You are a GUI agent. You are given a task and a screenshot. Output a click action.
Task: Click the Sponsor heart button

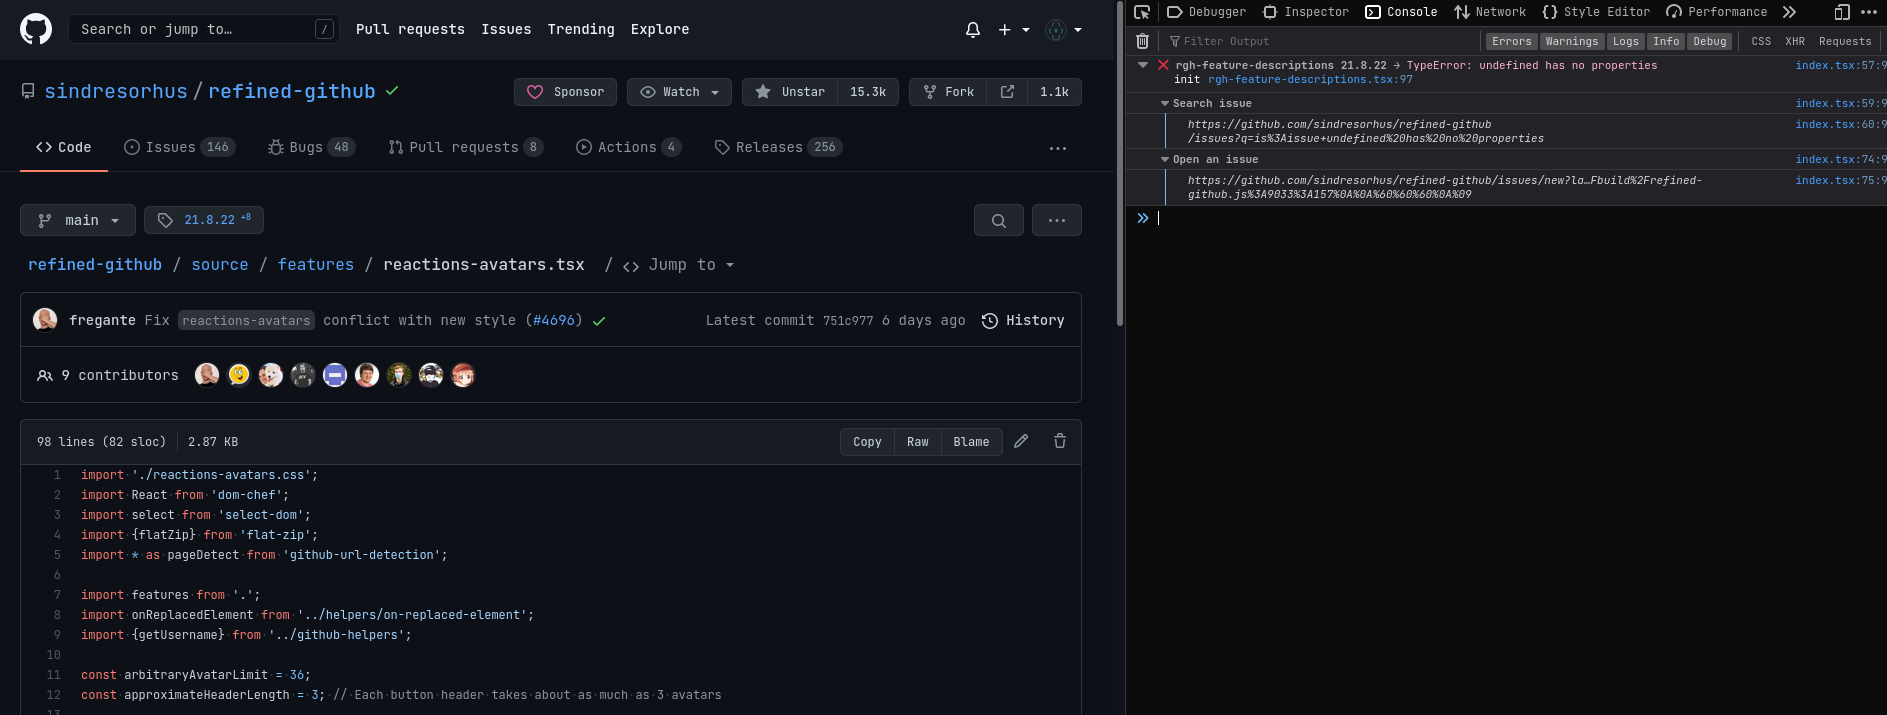pos(565,92)
